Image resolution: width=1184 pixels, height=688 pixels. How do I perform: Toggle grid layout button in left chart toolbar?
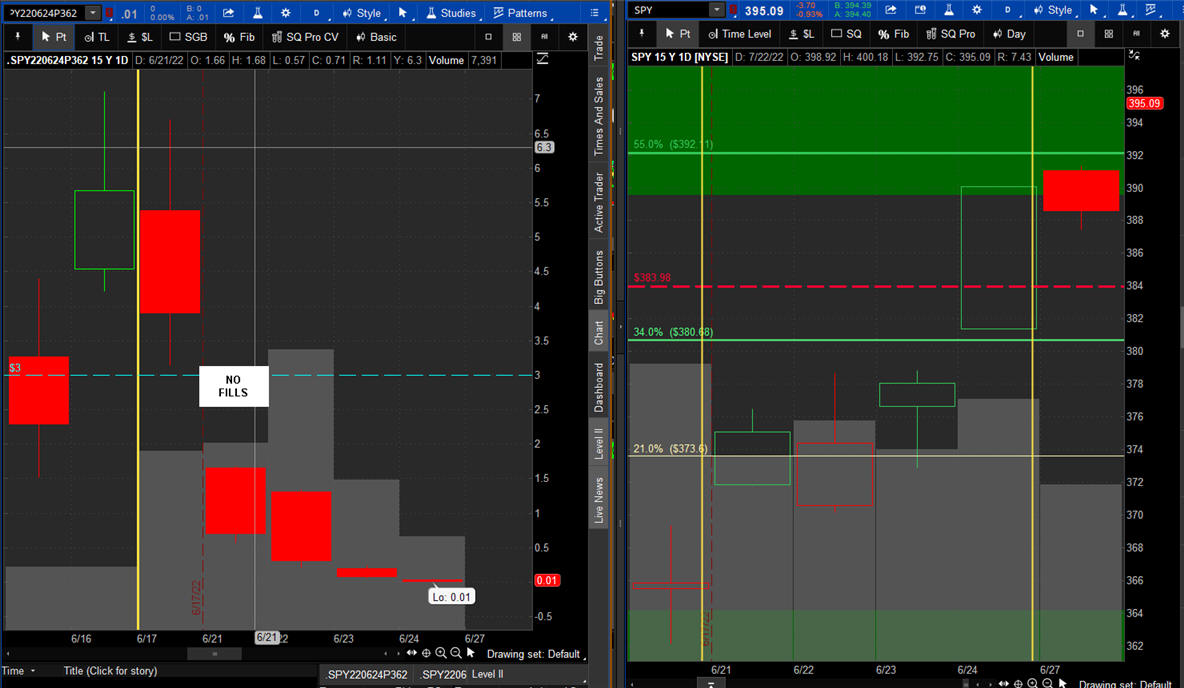point(516,37)
